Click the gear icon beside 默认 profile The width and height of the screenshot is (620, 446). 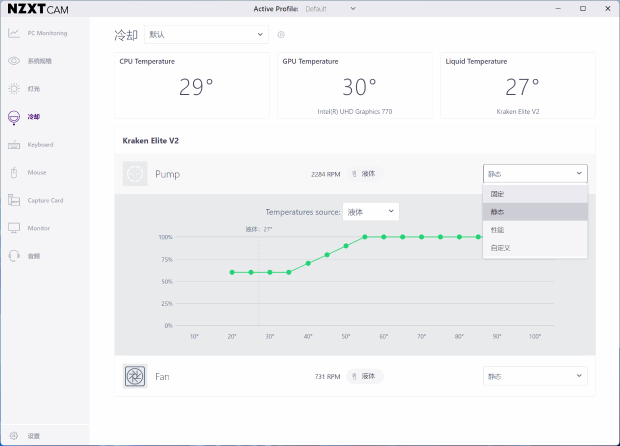(281, 34)
